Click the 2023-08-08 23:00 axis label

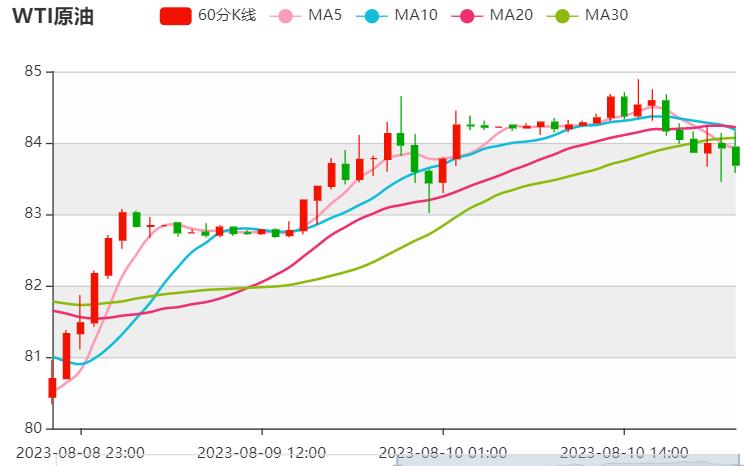click(x=80, y=452)
